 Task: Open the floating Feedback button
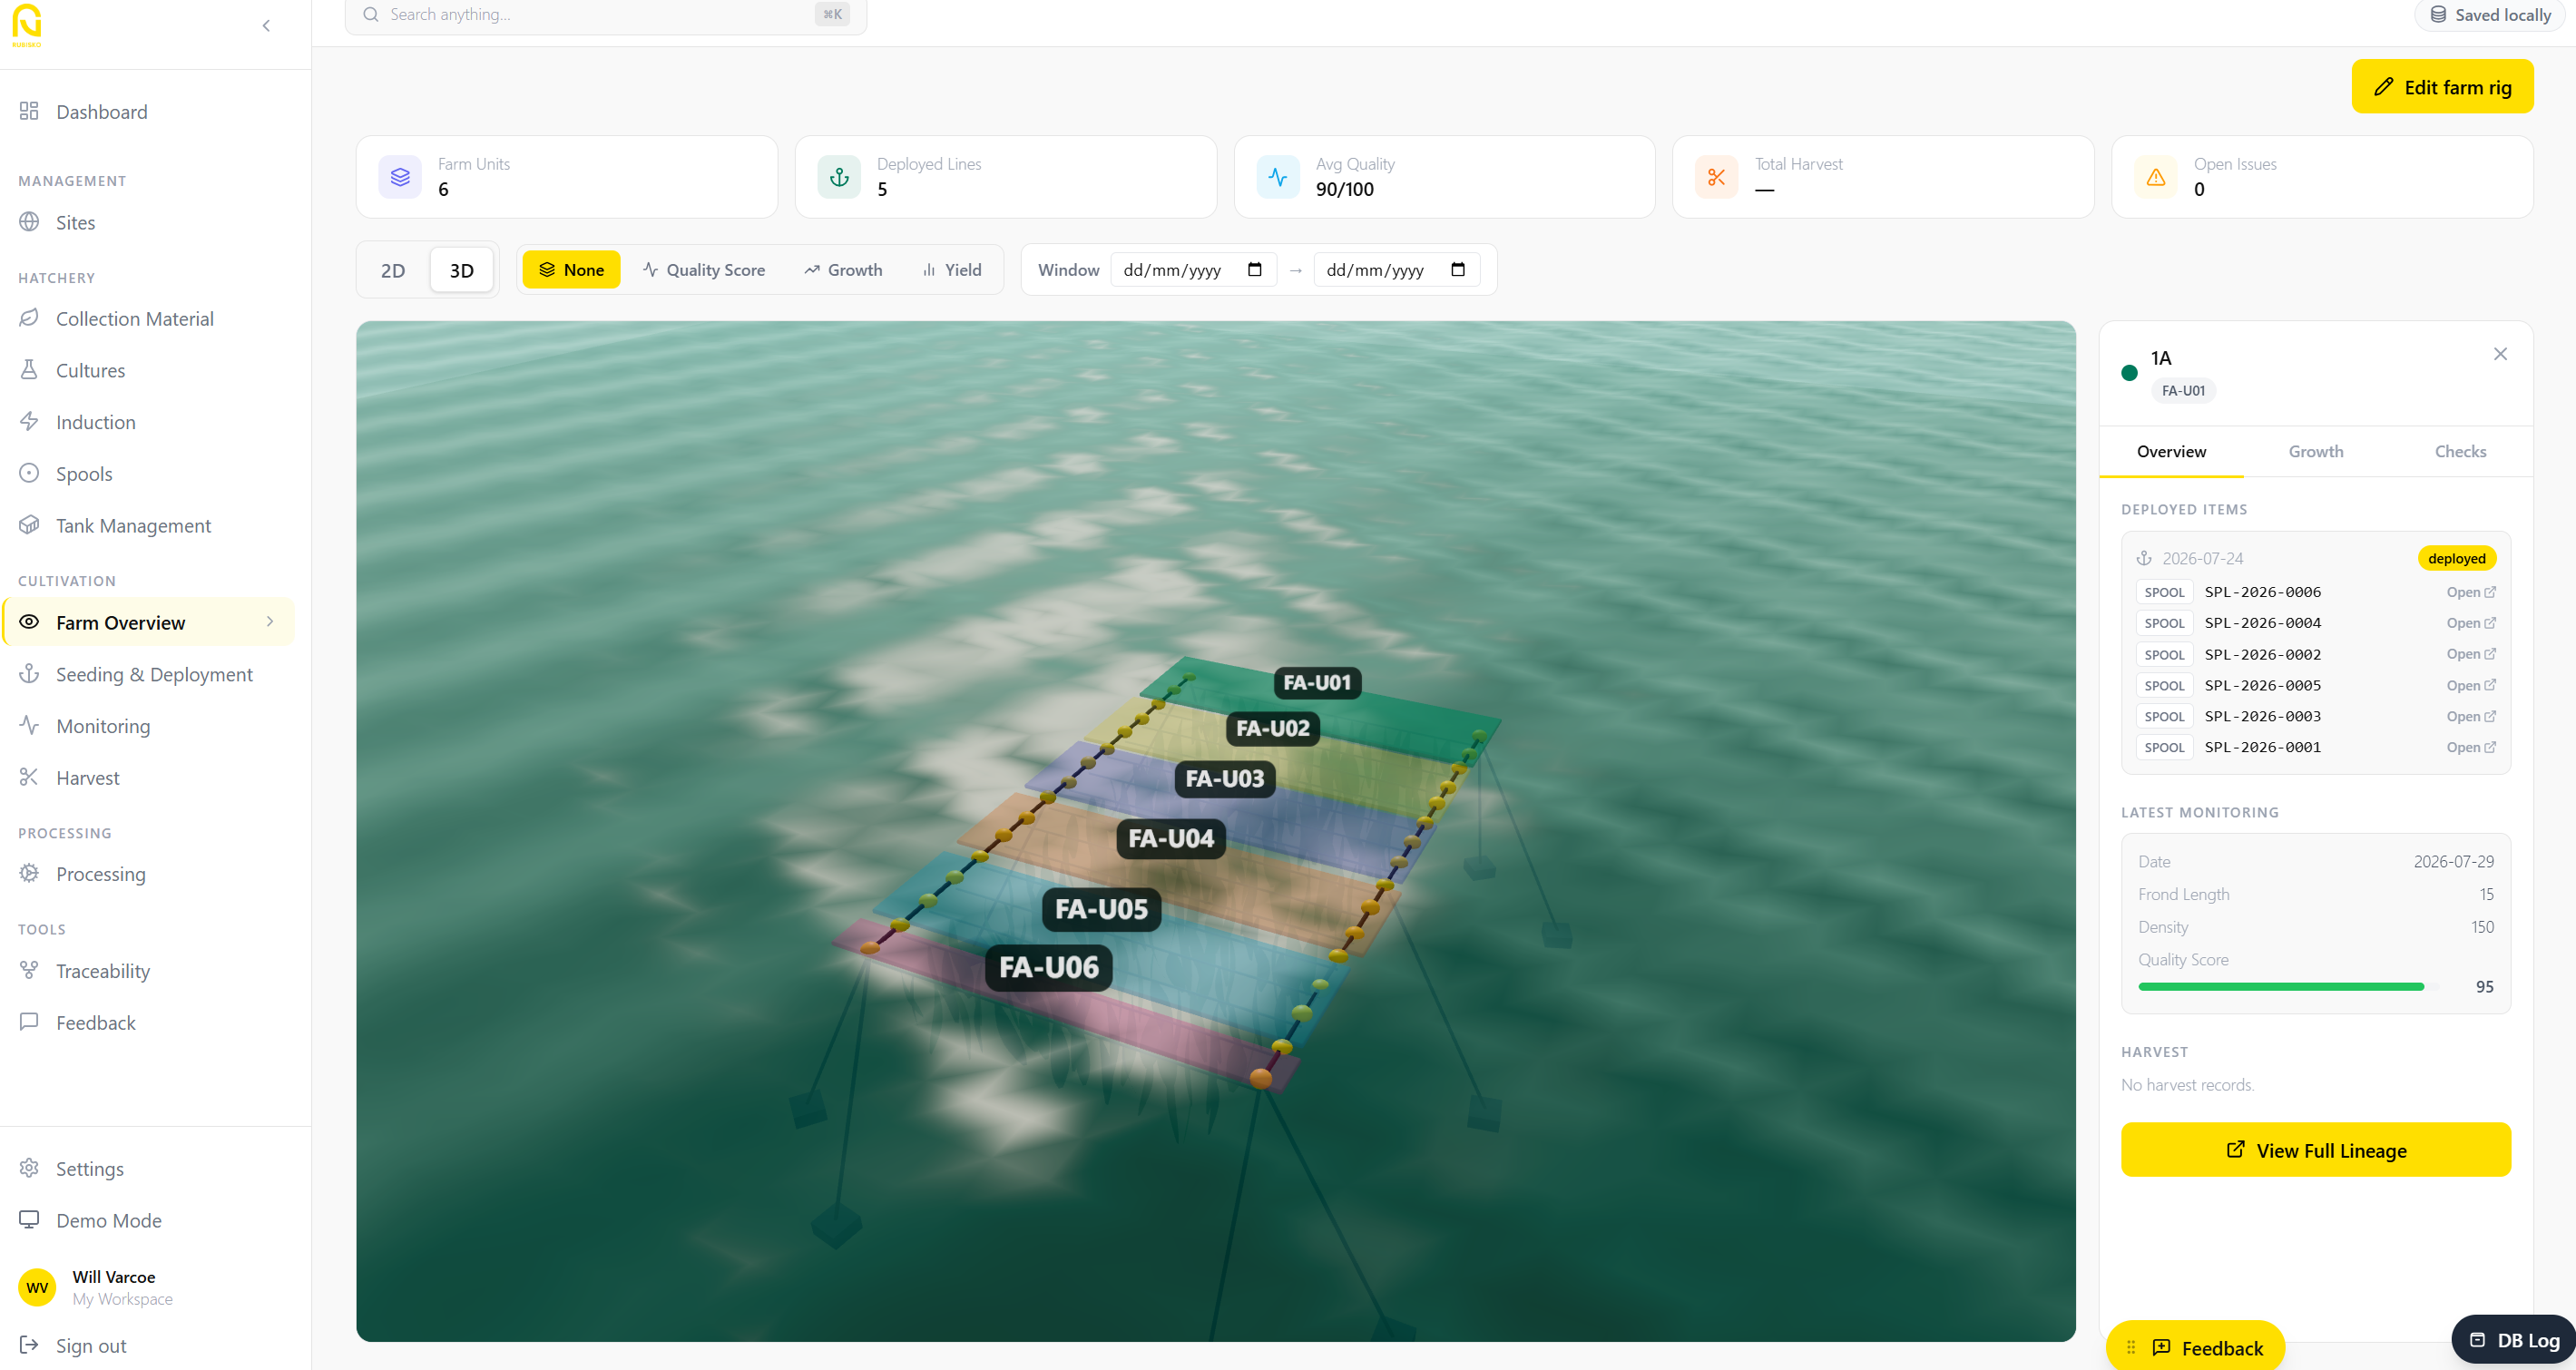coord(2196,1347)
